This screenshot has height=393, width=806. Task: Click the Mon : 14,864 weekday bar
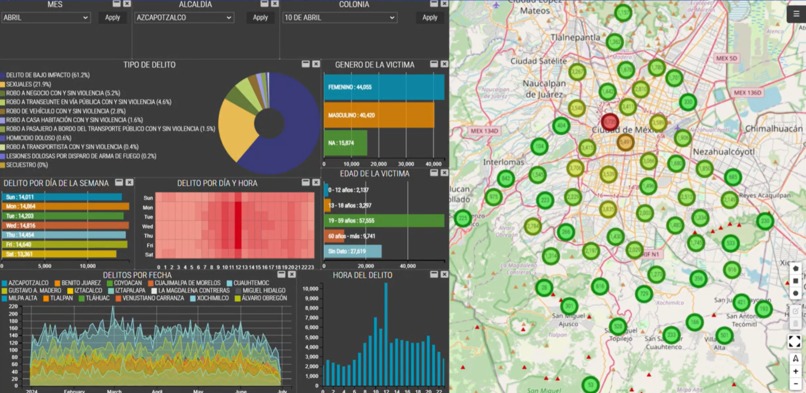click(x=65, y=207)
